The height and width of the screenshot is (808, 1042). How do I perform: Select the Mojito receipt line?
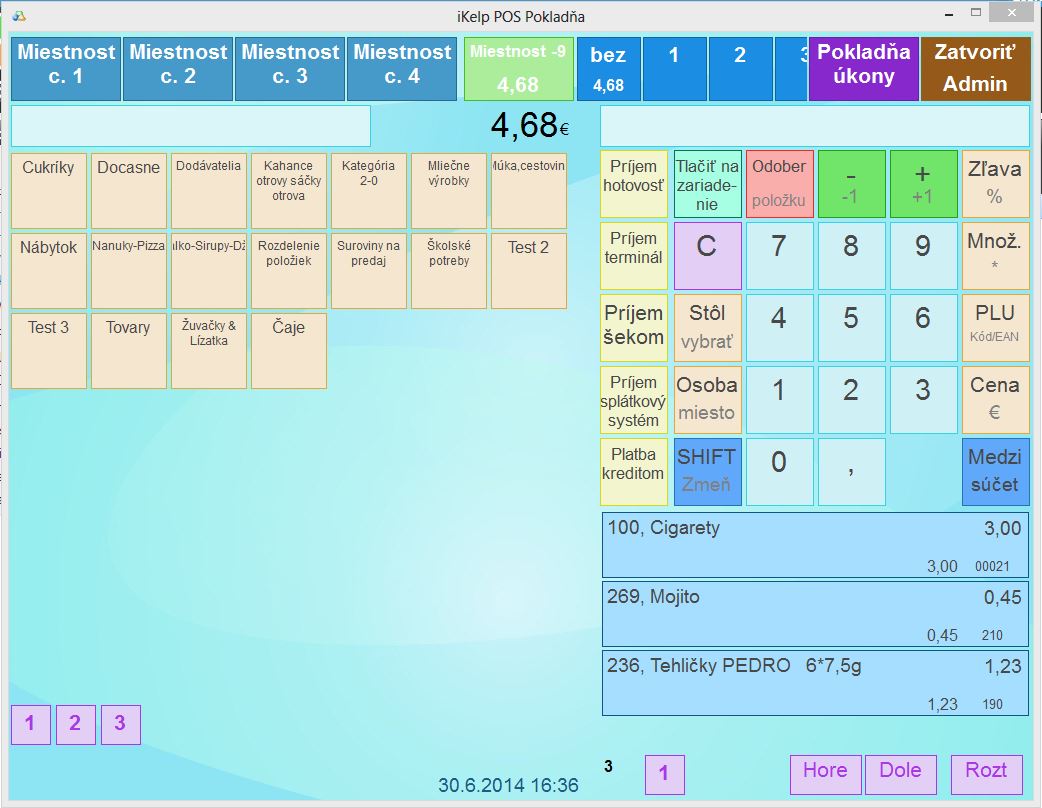(814, 614)
